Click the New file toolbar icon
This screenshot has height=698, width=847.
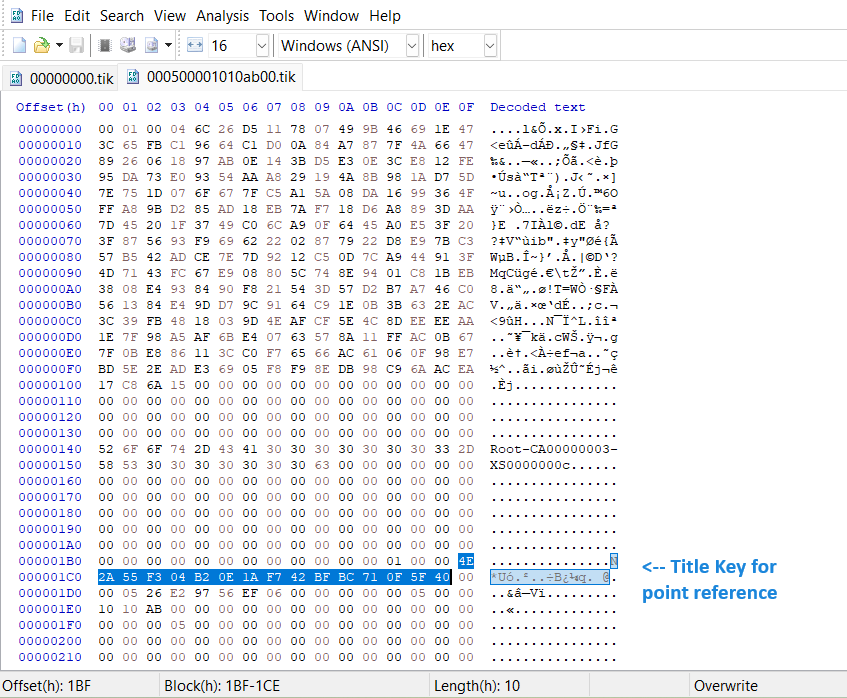tap(19, 45)
